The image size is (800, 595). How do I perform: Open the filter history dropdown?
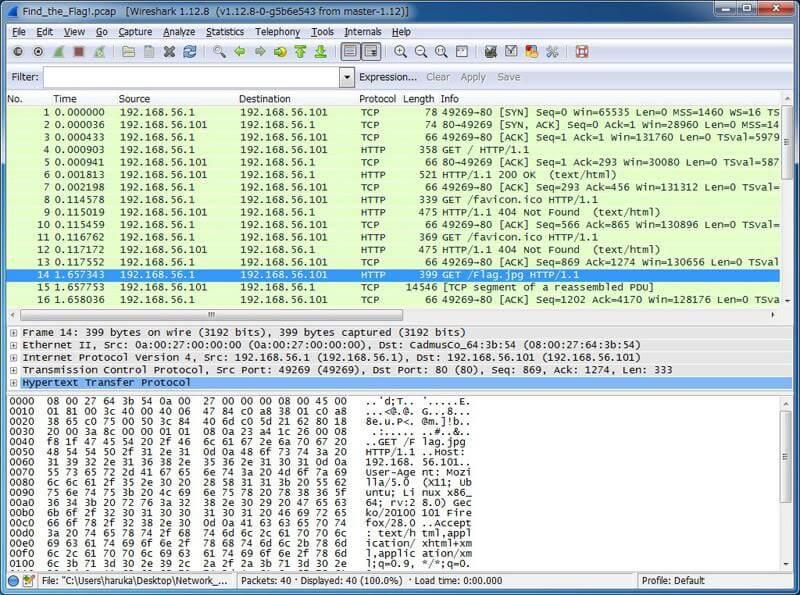coord(347,77)
